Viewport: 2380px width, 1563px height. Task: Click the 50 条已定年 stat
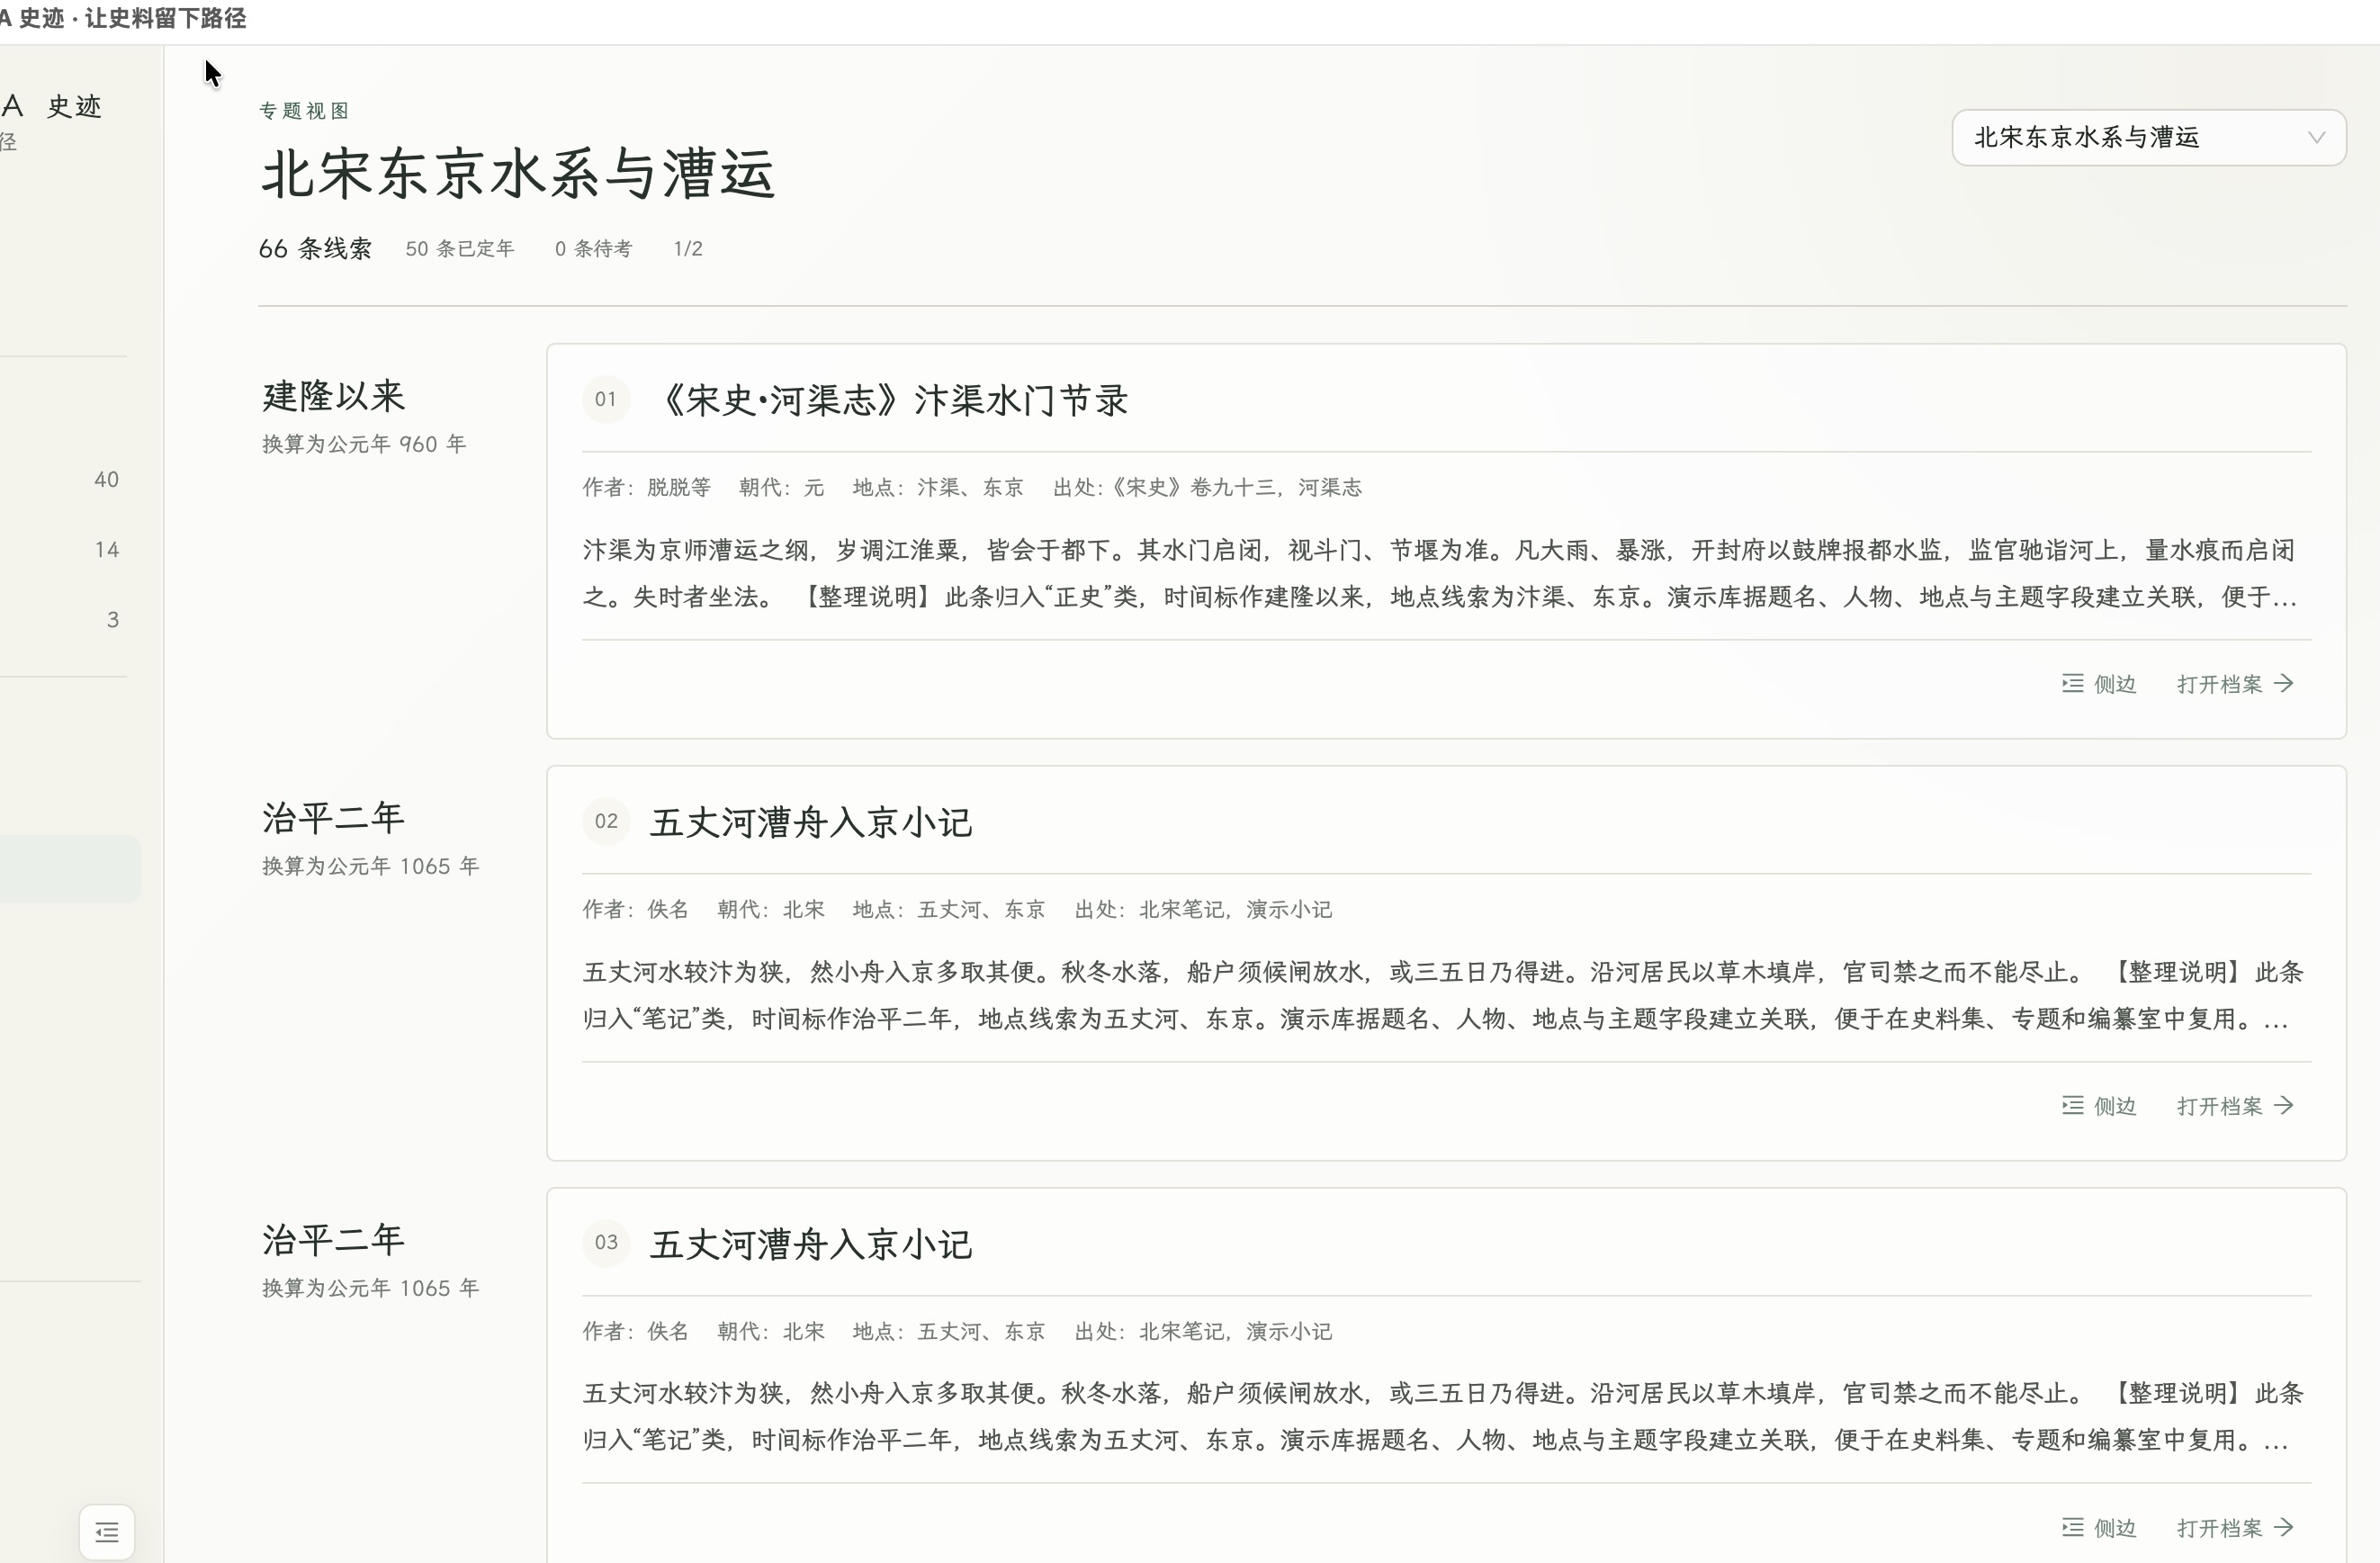(460, 249)
